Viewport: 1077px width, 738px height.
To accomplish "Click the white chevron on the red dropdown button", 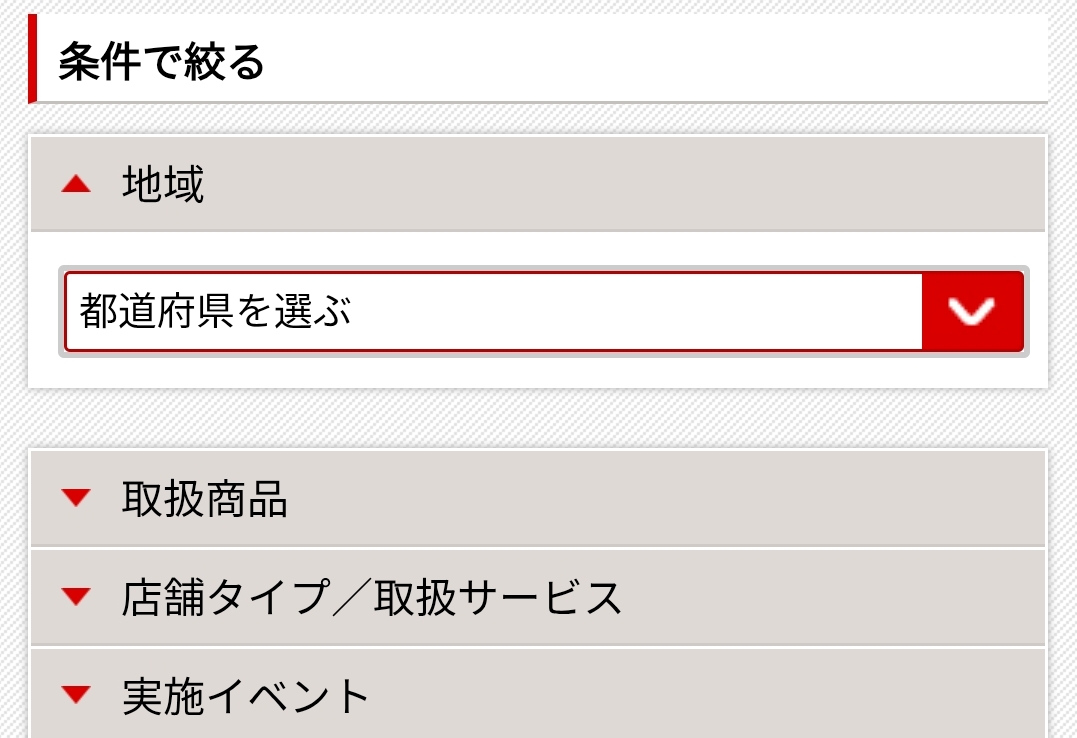I will pyautogui.click(x=972, y=311).
